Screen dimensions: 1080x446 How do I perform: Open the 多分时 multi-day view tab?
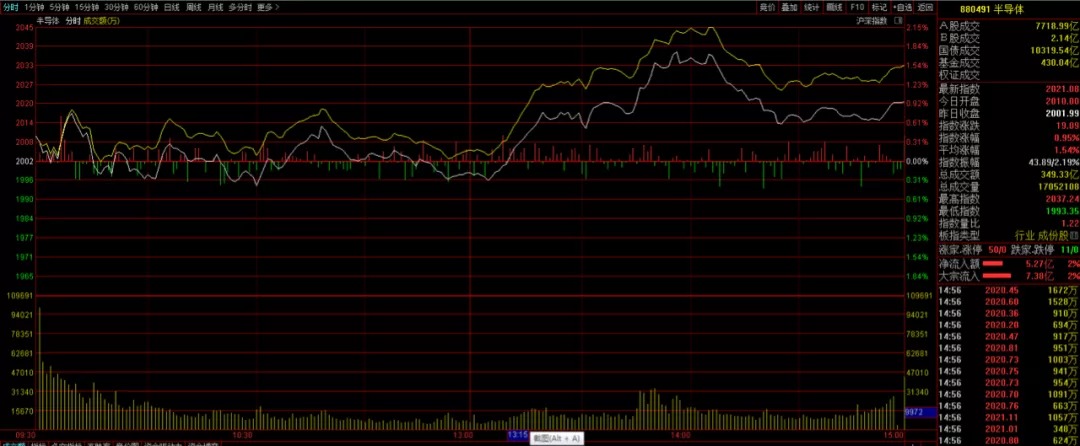tap(240, 7)
